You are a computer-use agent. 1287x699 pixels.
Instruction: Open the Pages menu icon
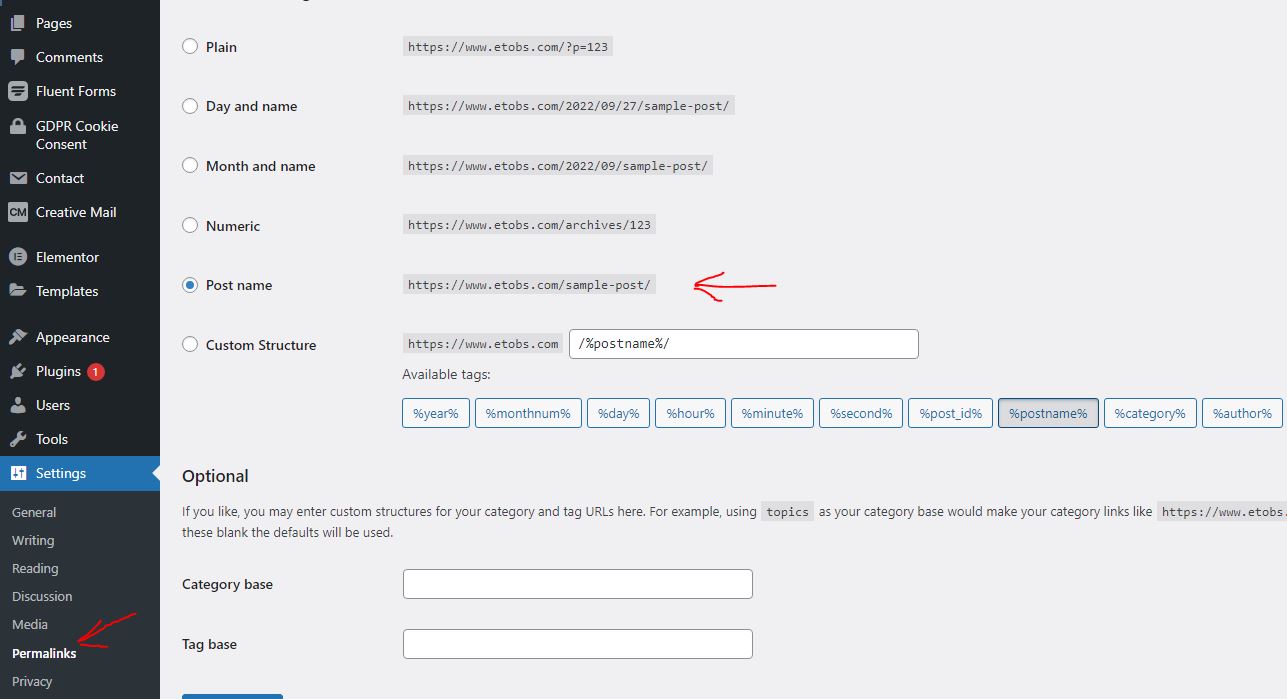point(17,23)
